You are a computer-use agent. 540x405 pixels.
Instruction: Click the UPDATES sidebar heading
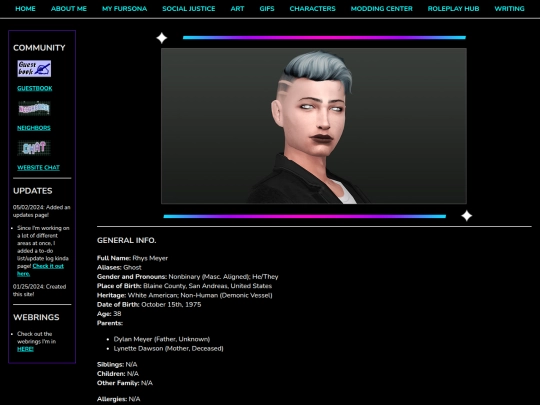[33, 191]
